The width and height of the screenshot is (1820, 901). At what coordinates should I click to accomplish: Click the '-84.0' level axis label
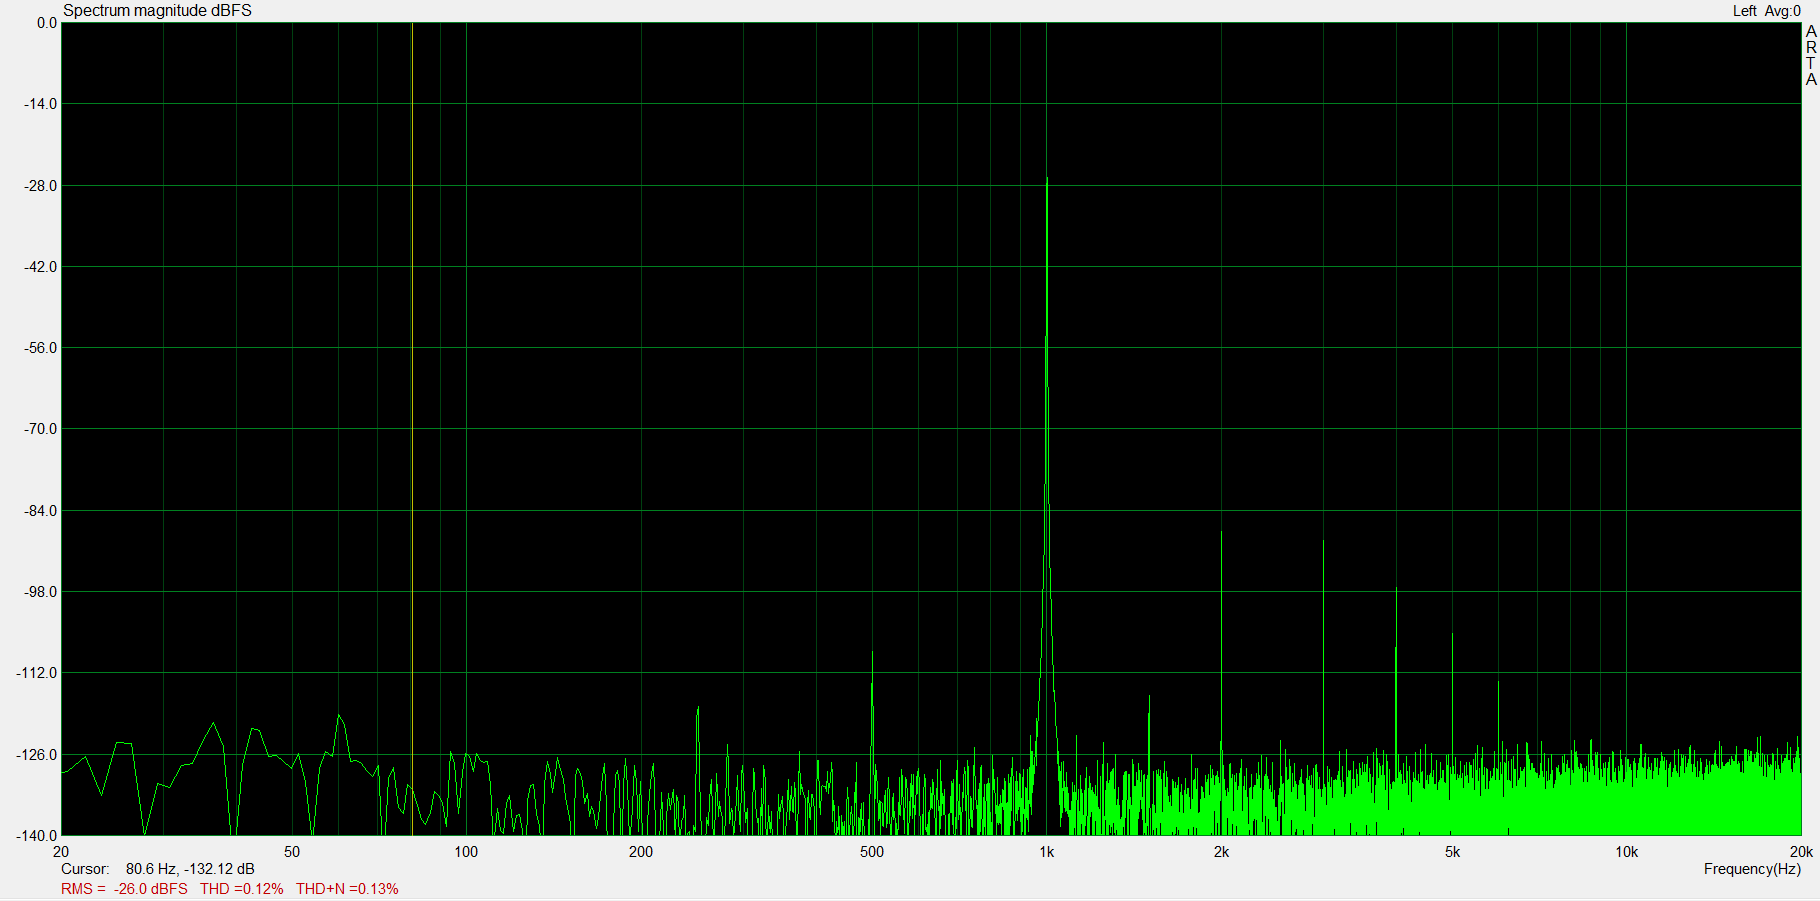click(41, 511)
